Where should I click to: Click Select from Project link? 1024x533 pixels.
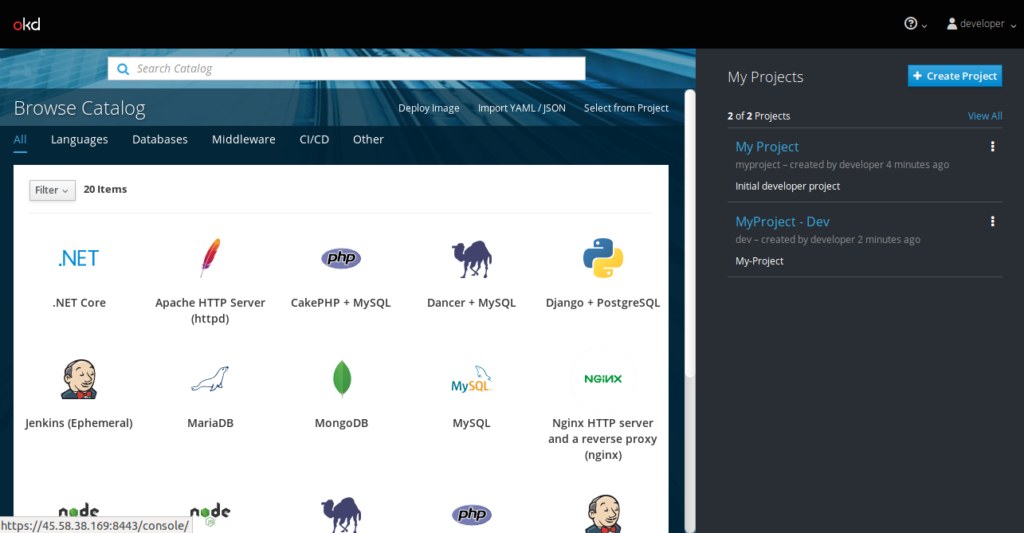point(626,108)
